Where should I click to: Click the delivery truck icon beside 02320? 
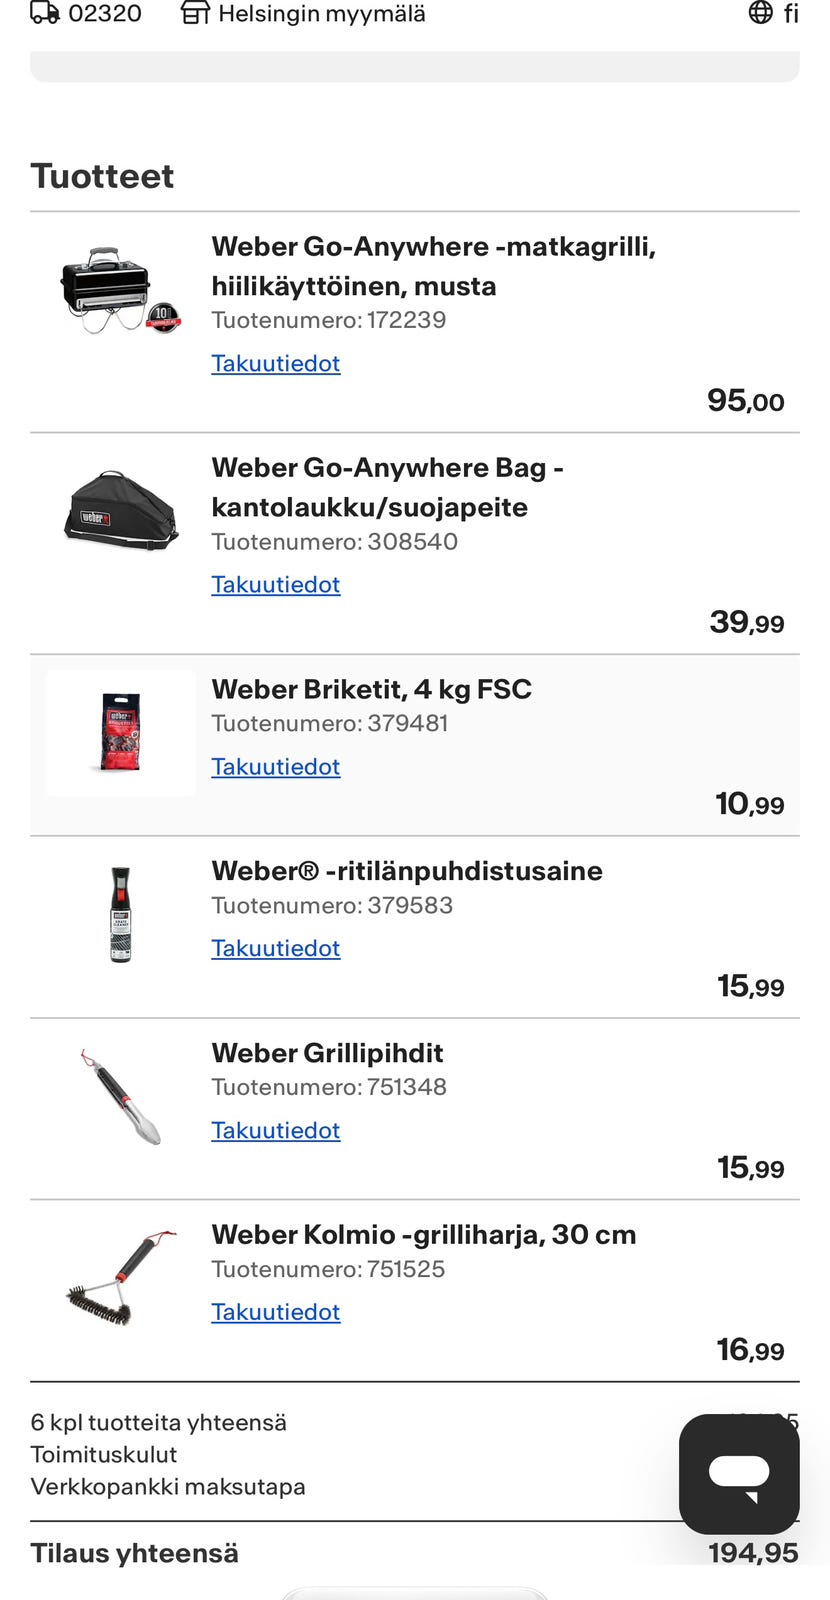coord(45,13)
